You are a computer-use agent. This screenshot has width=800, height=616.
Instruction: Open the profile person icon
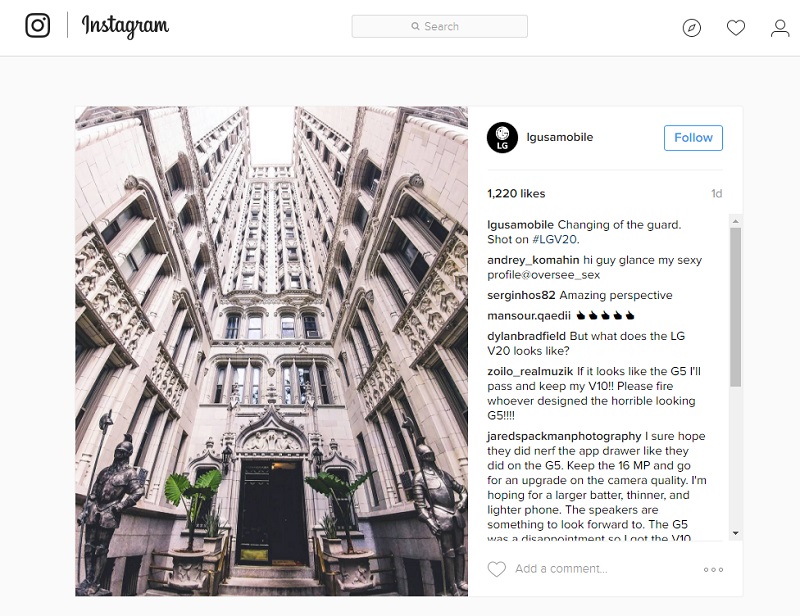[x=780, y=28]
